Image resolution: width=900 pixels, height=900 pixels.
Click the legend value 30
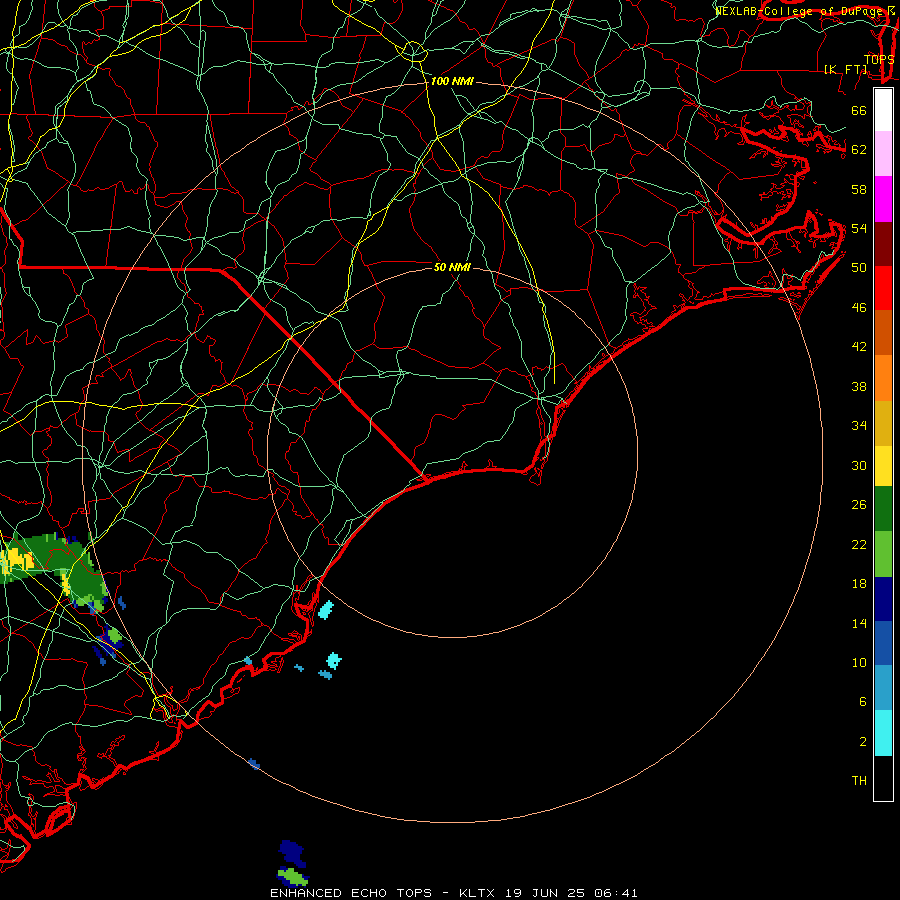859,465
